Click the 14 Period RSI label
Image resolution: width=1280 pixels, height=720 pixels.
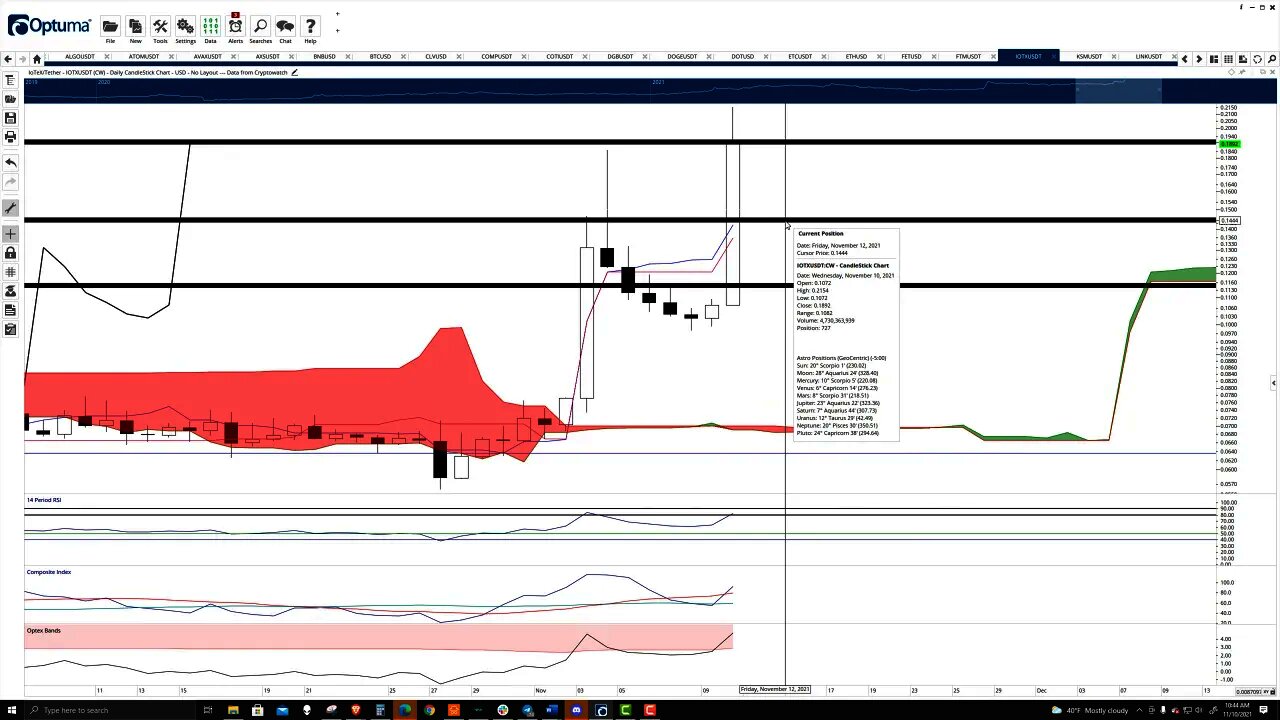click(44, 500)
